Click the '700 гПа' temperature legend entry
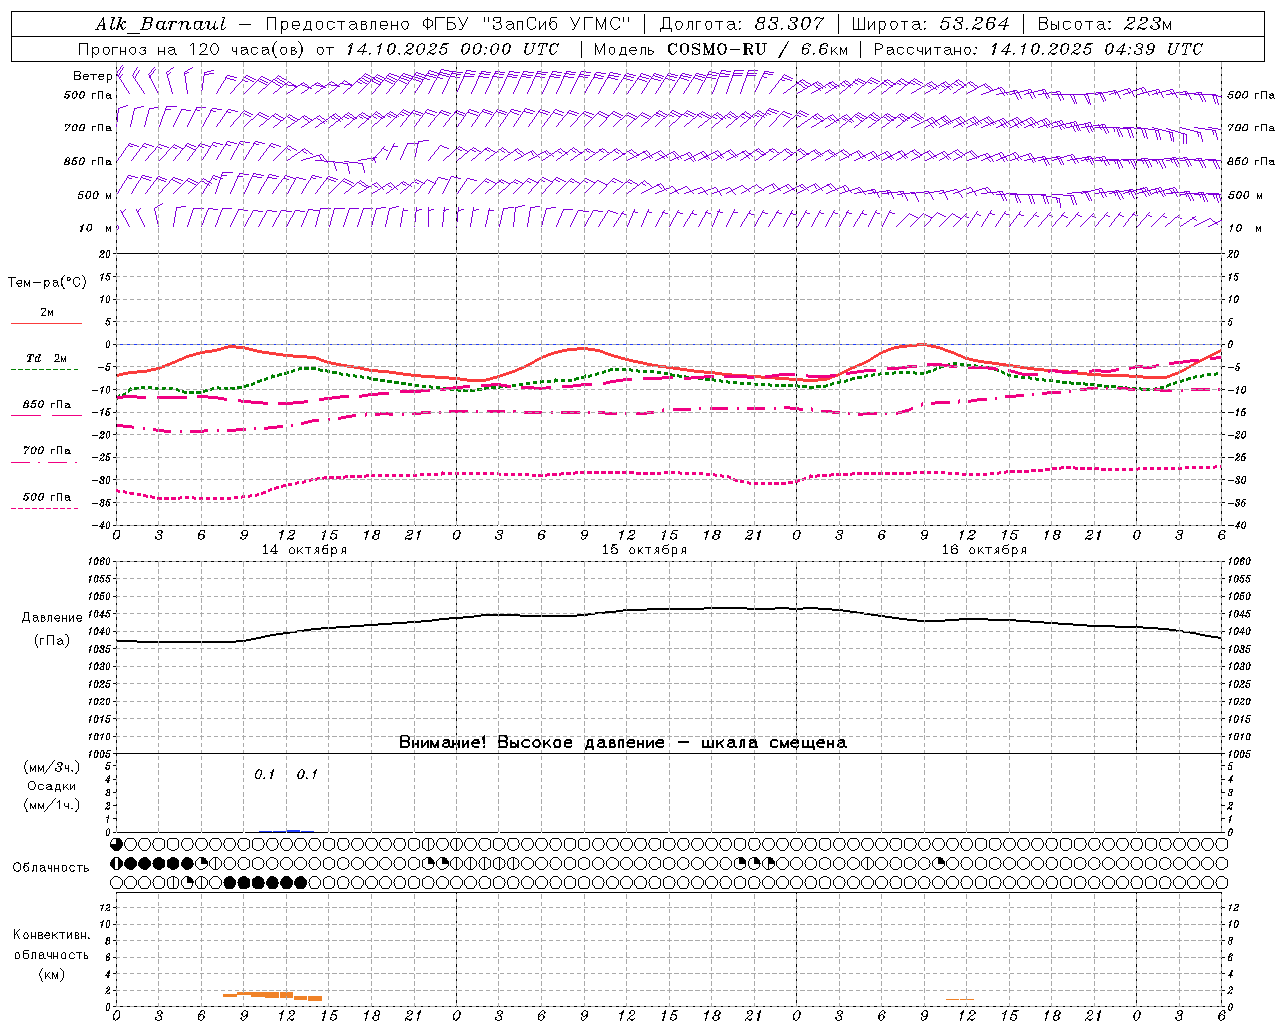The width and height of the screenshot is (1280, 1024). 47,451
